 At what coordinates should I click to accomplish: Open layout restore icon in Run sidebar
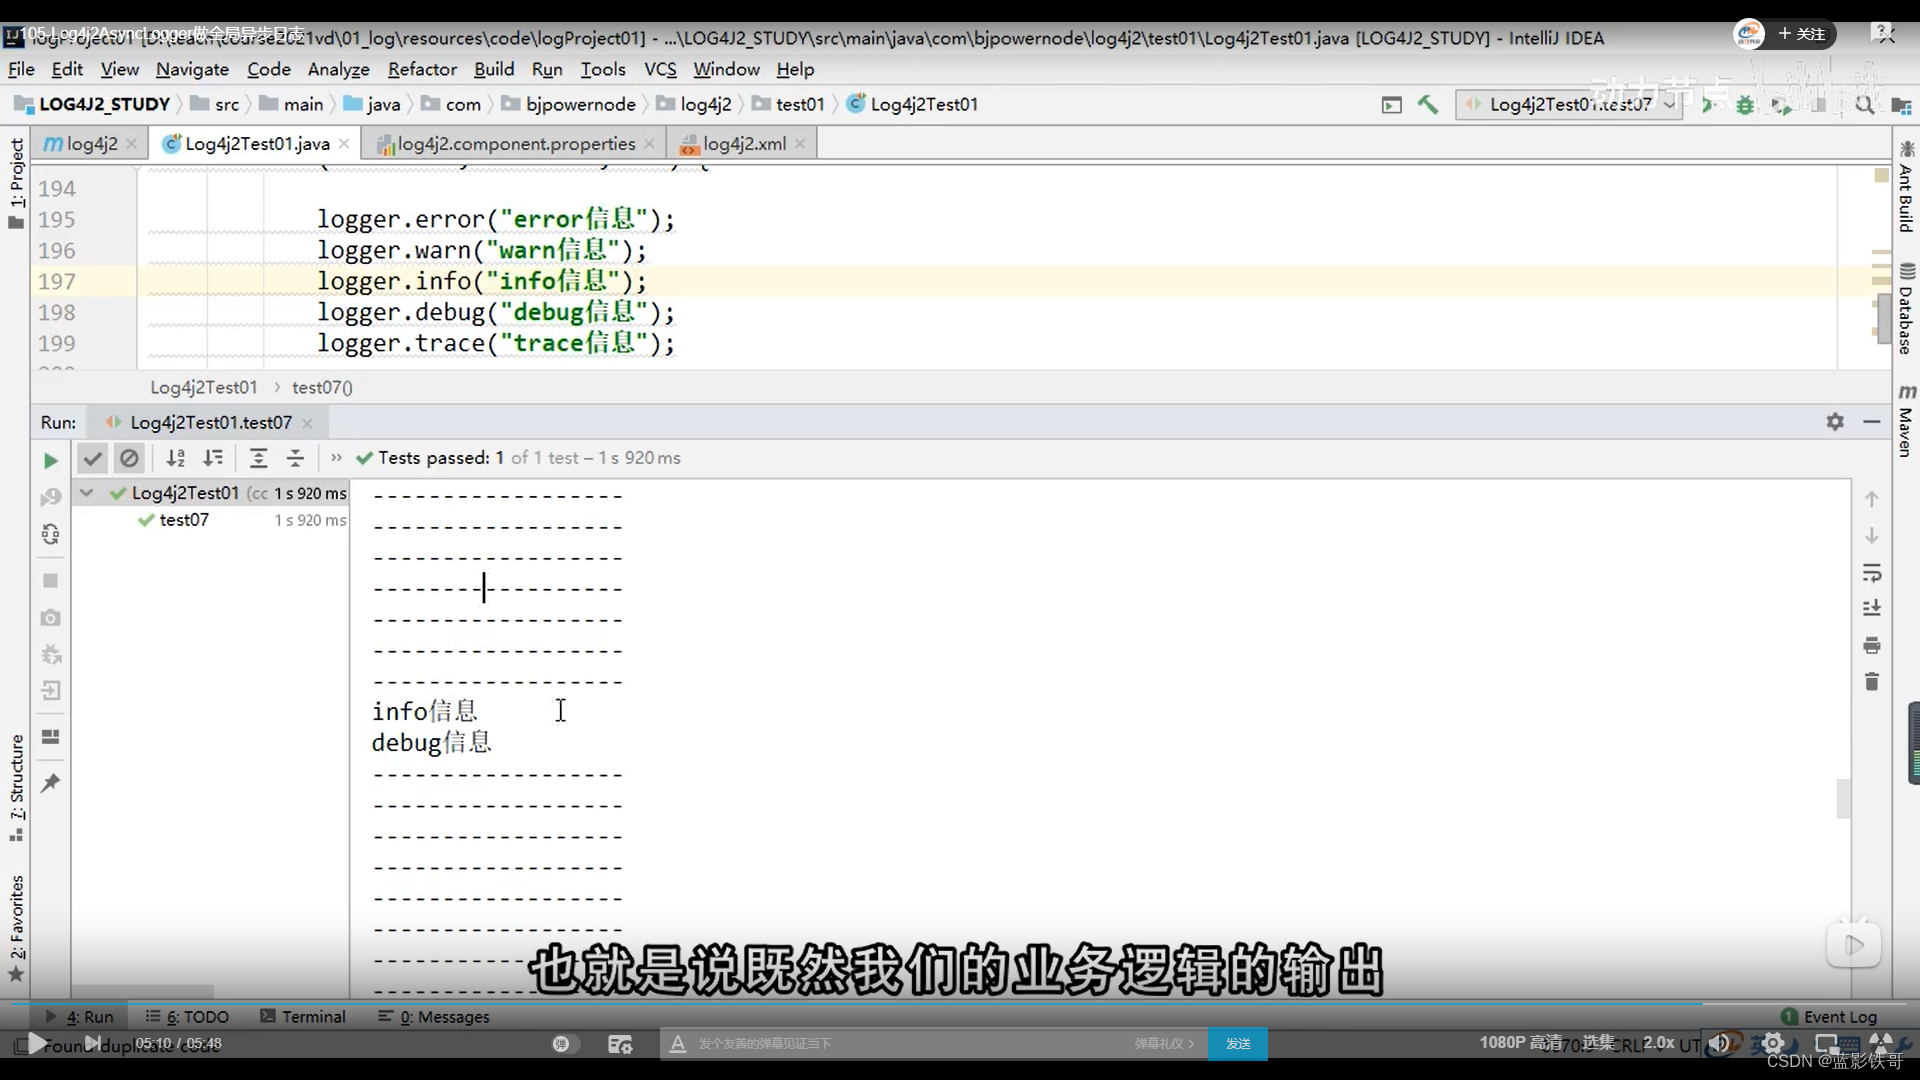51,737
